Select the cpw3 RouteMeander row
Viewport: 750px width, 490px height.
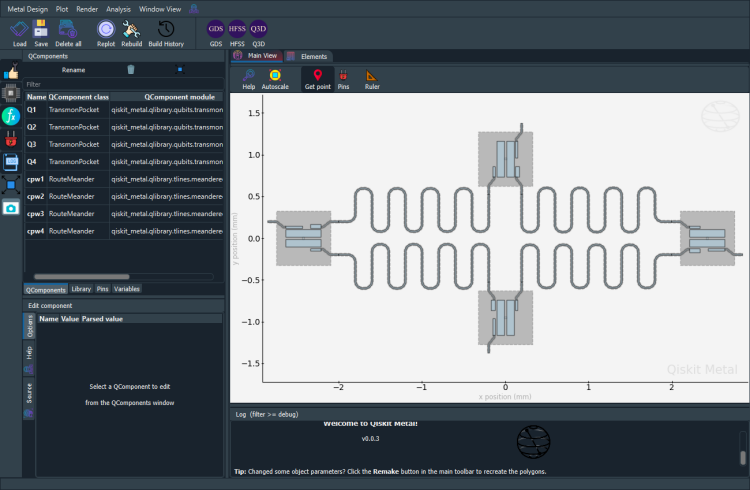(x=124, y=214)
